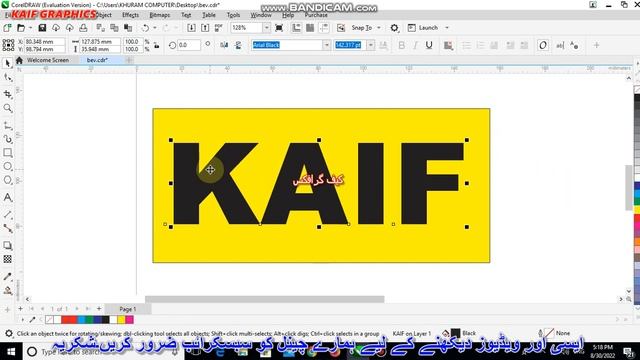Open the Effects menu
640x360 pixels.
(131, 15)
